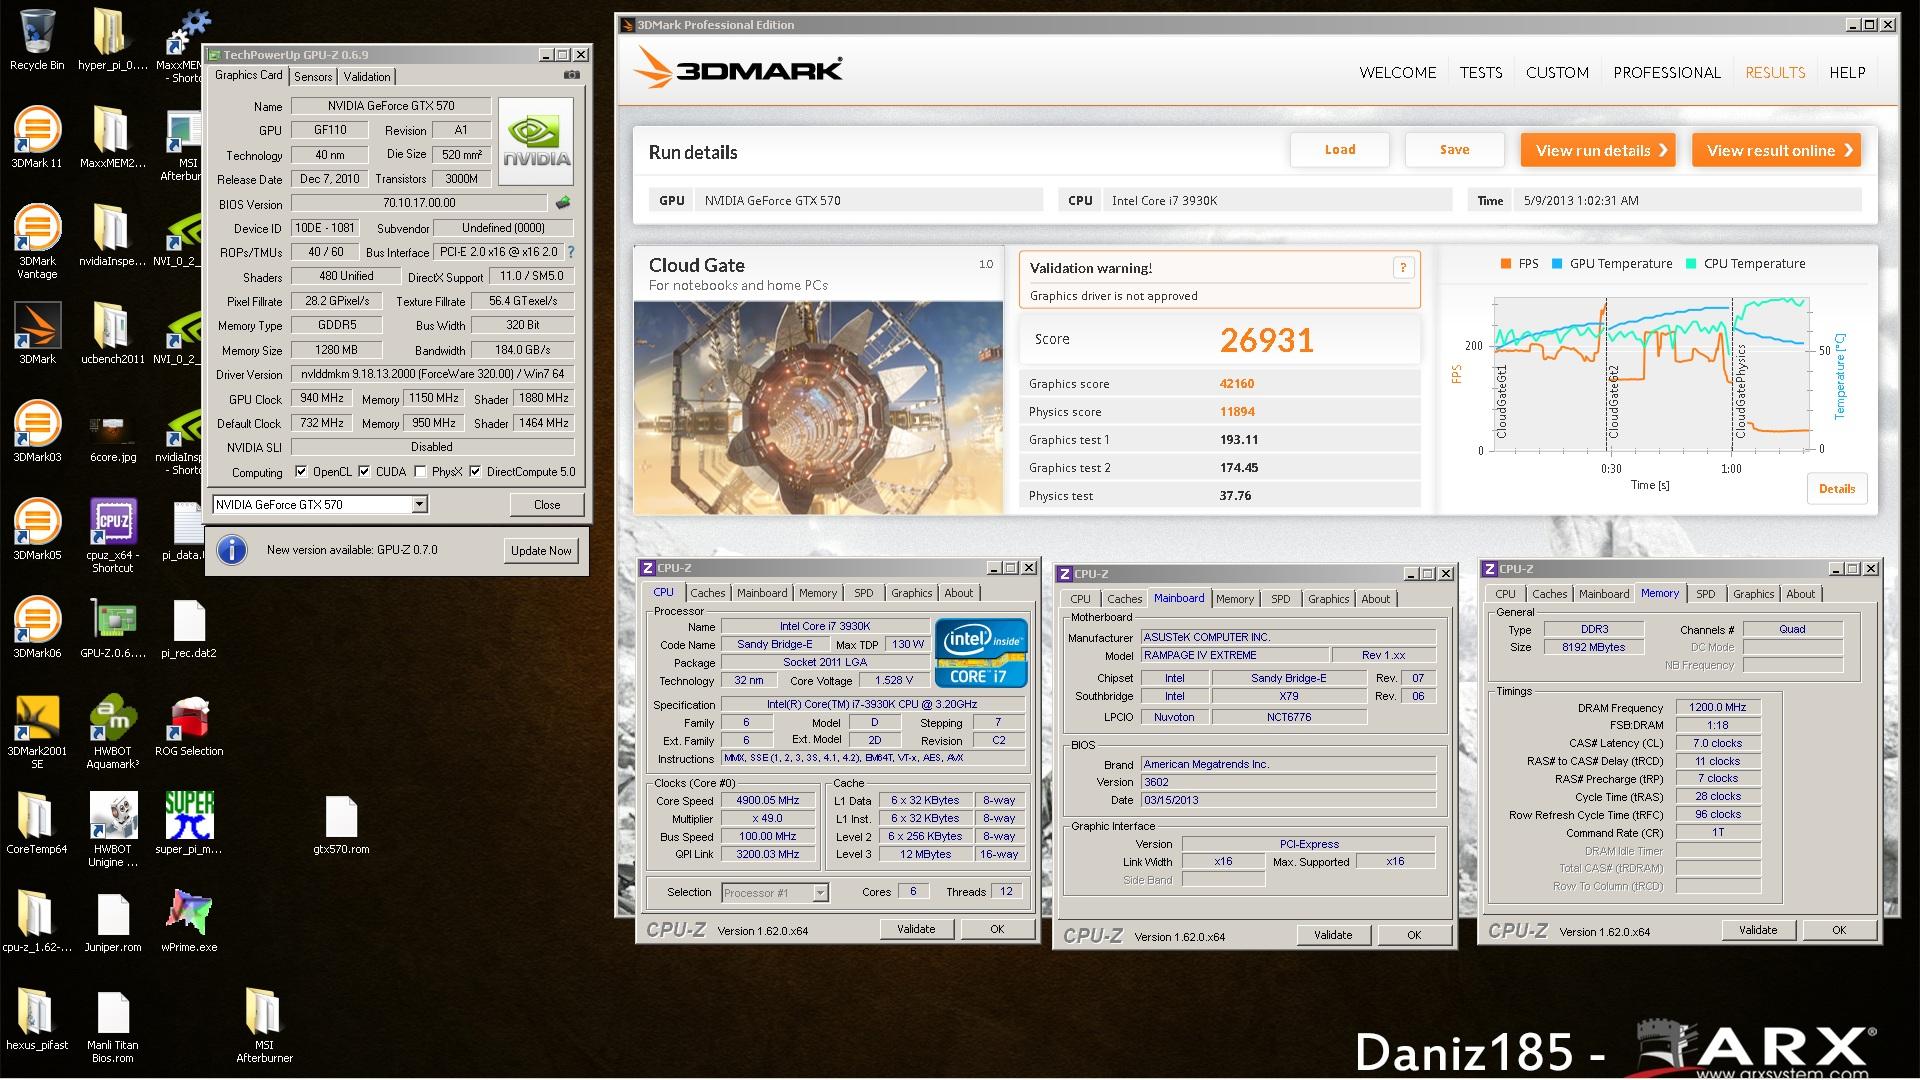Click Validate in CPU-Z CPU window
The height and width of the screenshot is (1080, 1920).
pos(916,930)
